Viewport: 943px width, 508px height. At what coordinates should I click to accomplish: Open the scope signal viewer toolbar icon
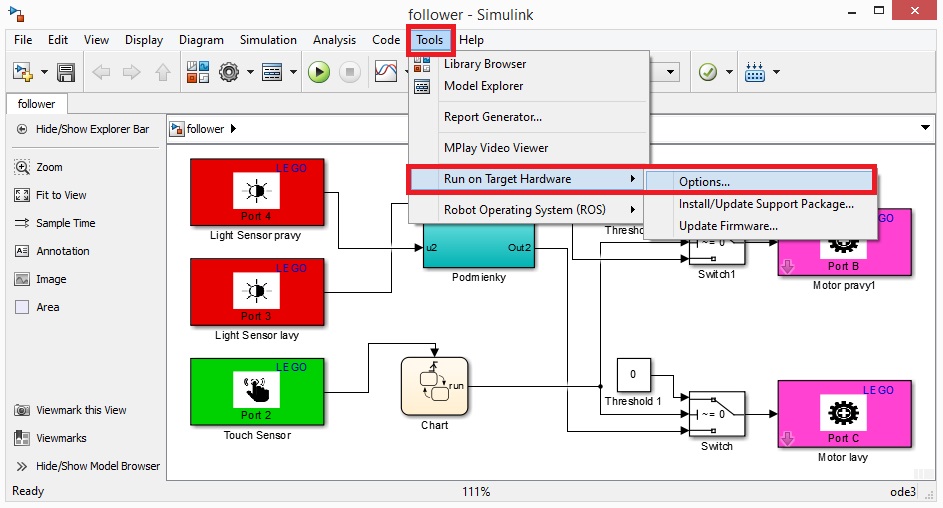point(385,72)
